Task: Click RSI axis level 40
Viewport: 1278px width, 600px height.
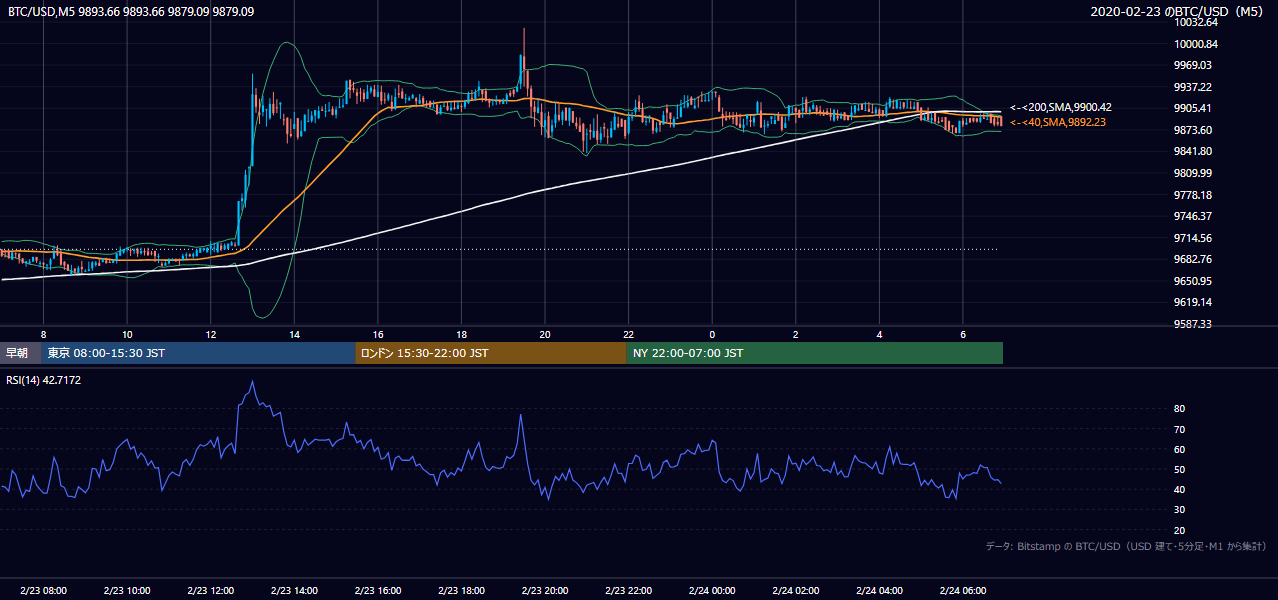Action: click(x=1180, y=489)
